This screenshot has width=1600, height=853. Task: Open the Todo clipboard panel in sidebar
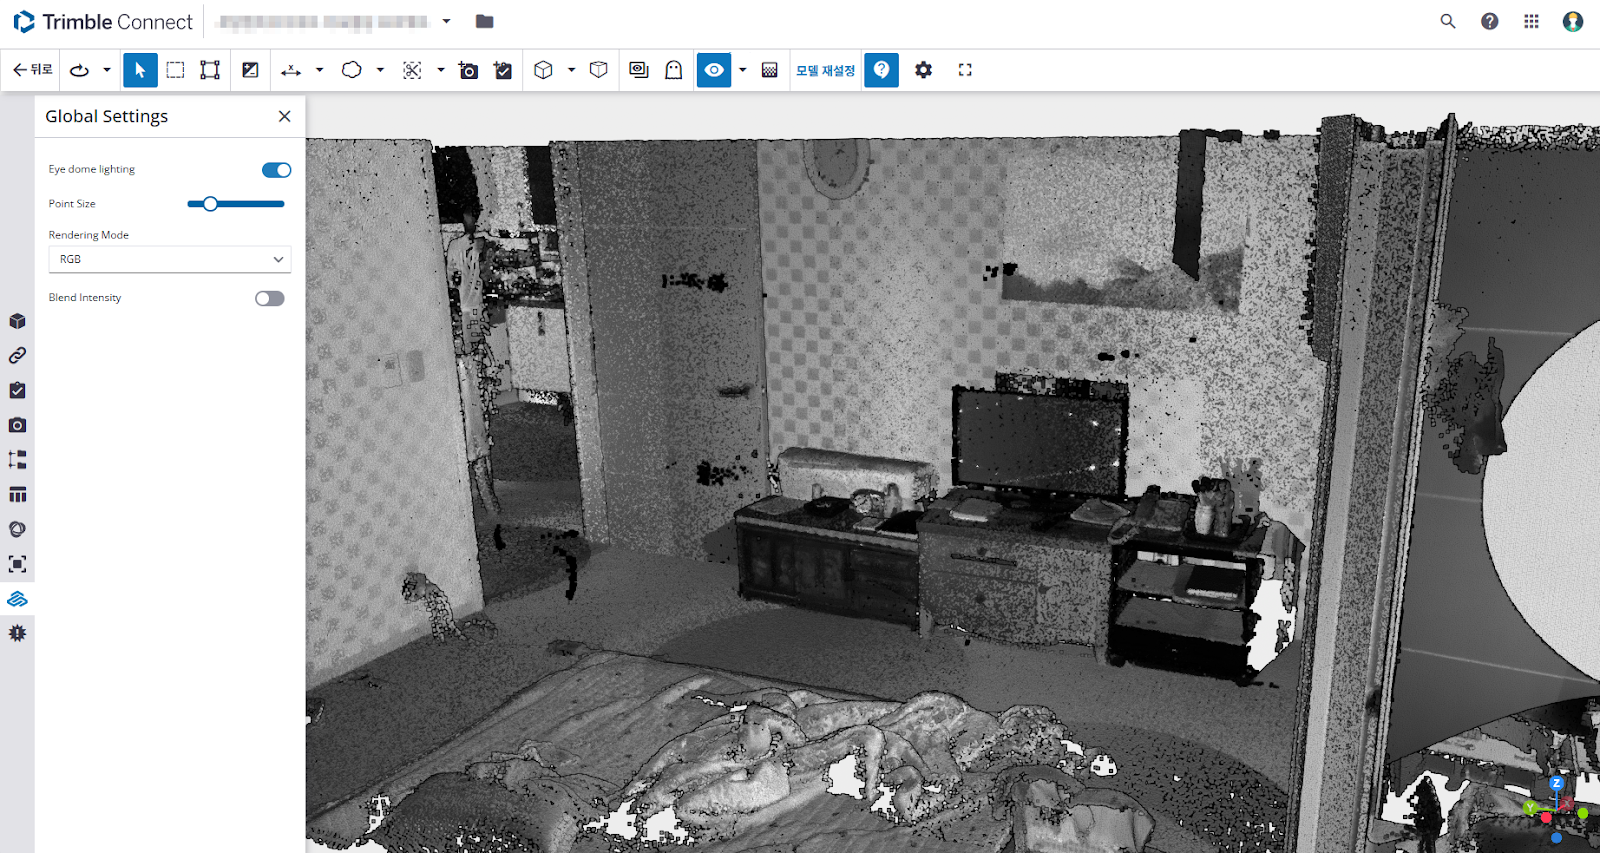17,390
